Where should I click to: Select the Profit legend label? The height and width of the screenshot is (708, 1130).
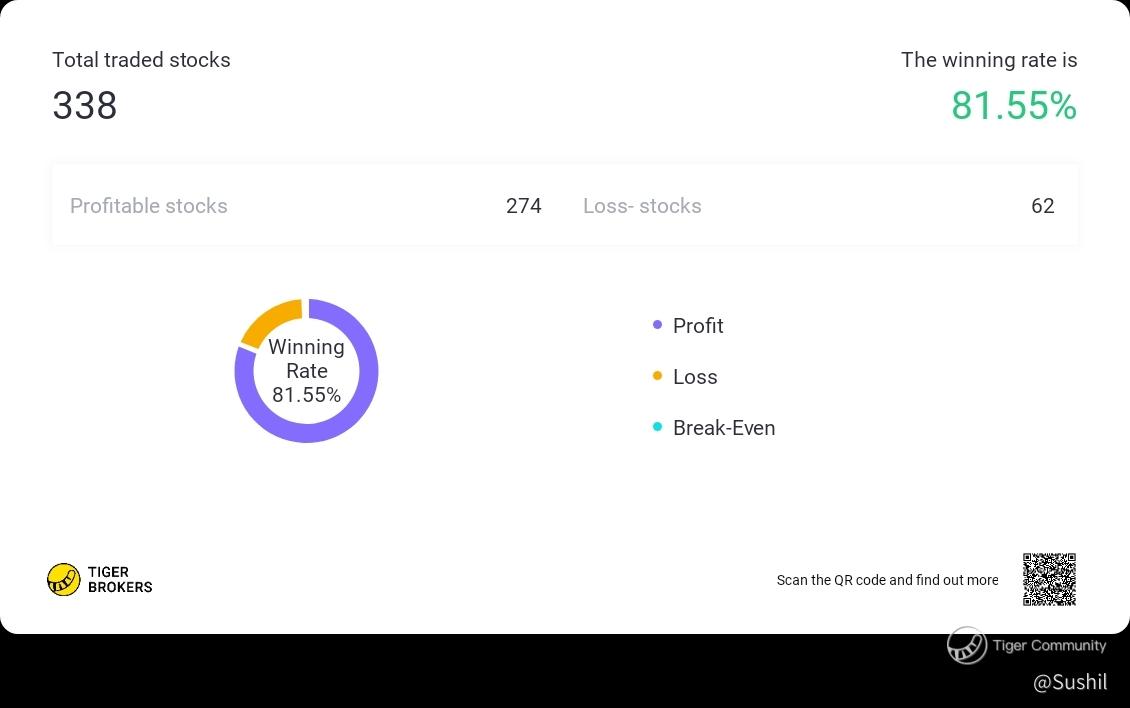pos(698,326)
